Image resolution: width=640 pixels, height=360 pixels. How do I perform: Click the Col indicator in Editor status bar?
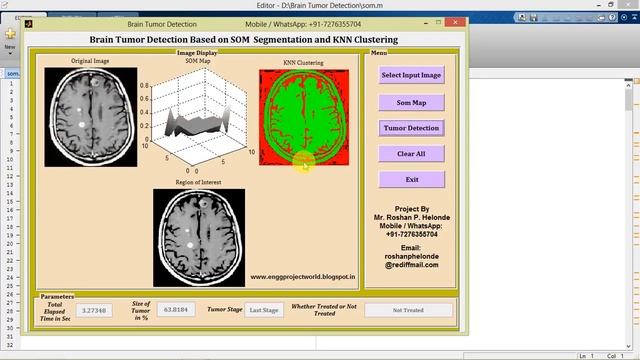[x=614, y=356]
